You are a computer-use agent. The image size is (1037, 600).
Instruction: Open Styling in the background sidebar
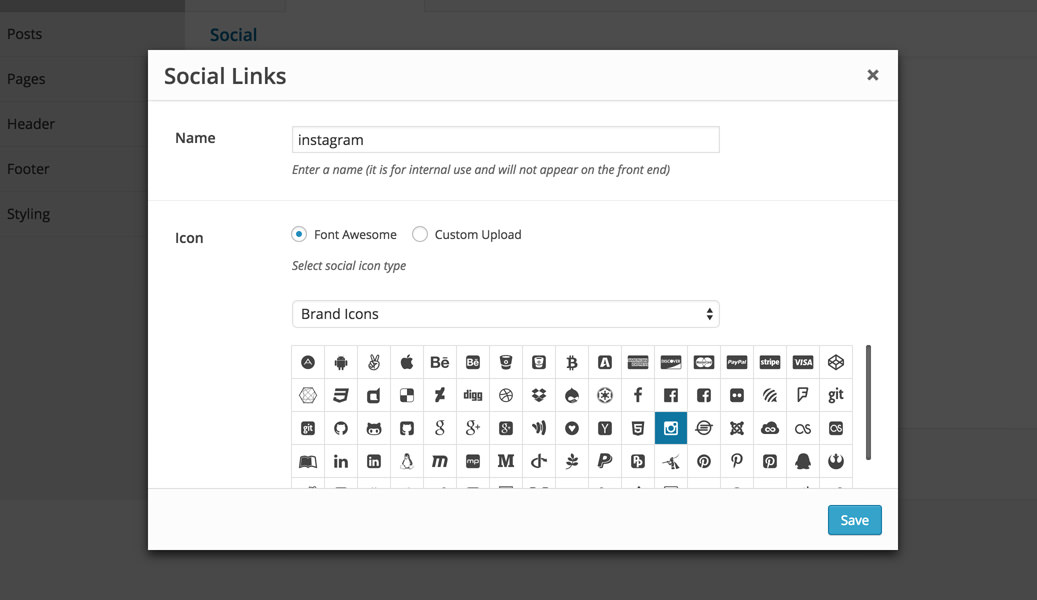(28, 214)
